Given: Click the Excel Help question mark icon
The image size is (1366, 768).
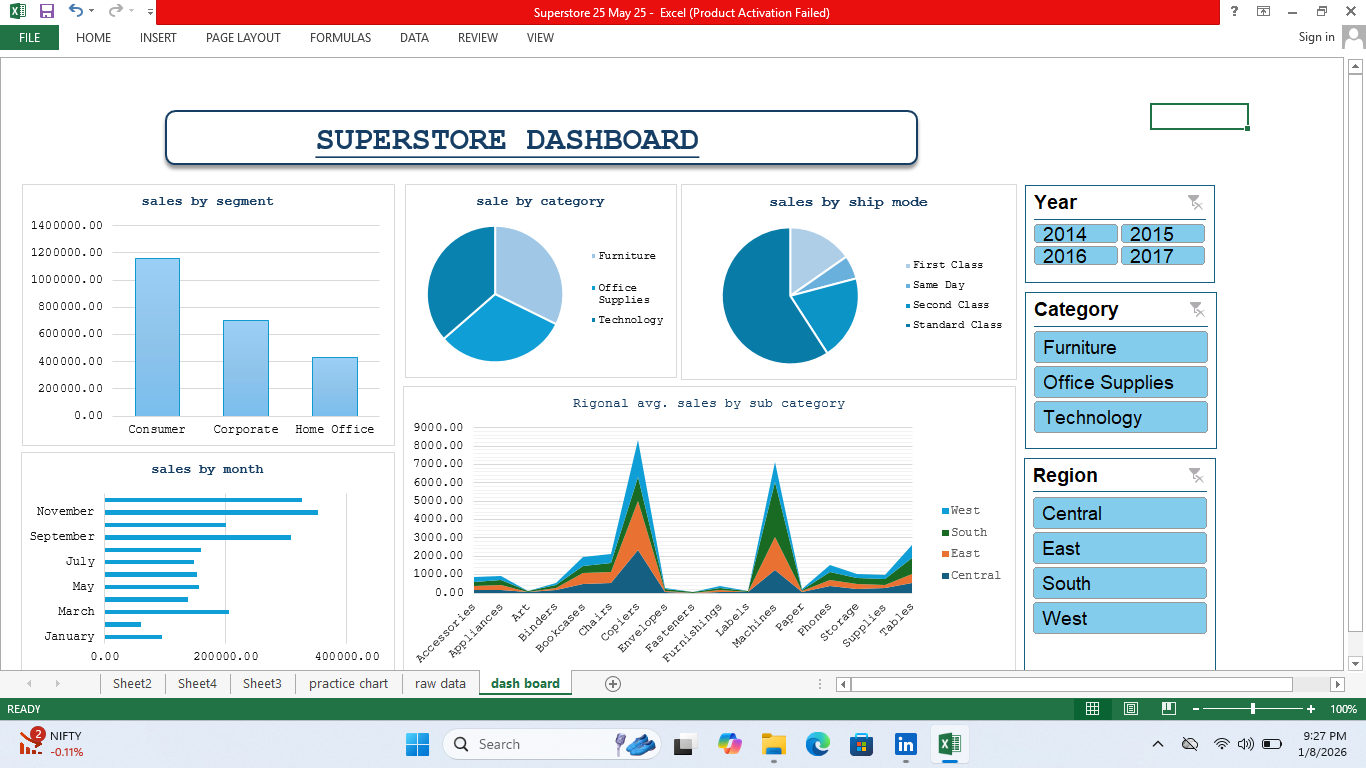Looking at the screenshot, I should 1235,11.
